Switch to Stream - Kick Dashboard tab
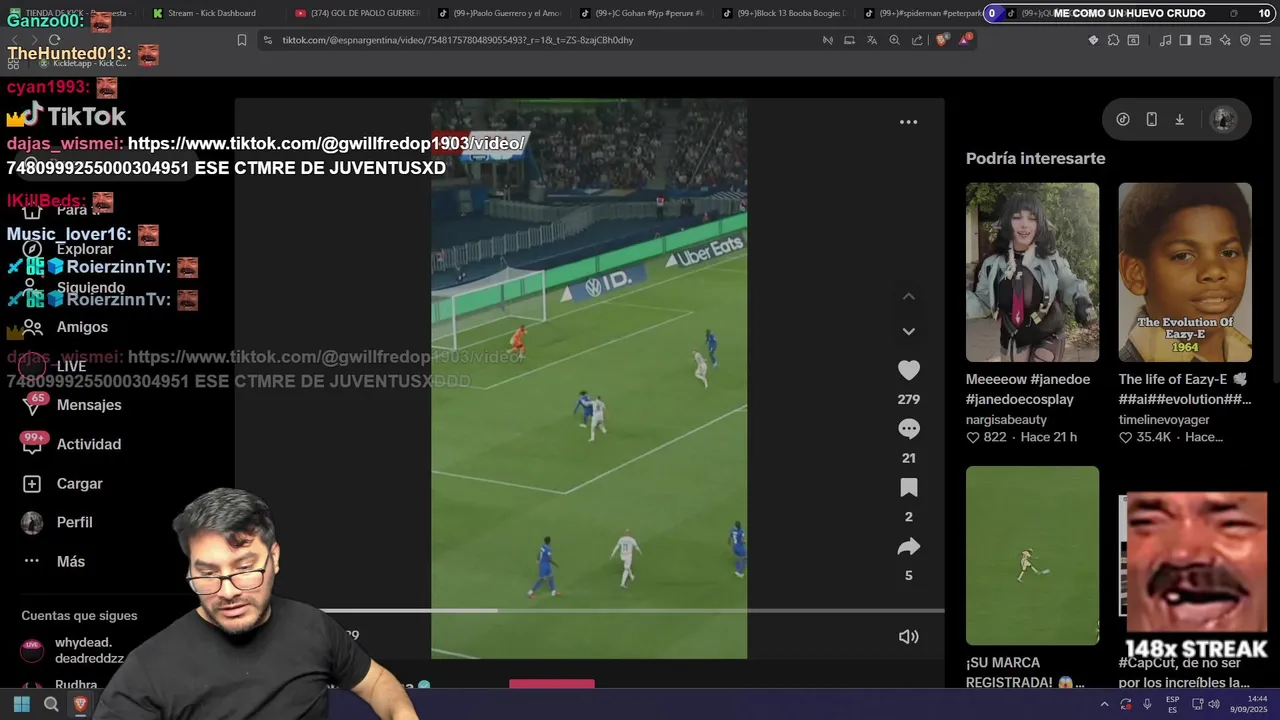This screenshot has width=1280, height=720. click(x=211, y=13)
